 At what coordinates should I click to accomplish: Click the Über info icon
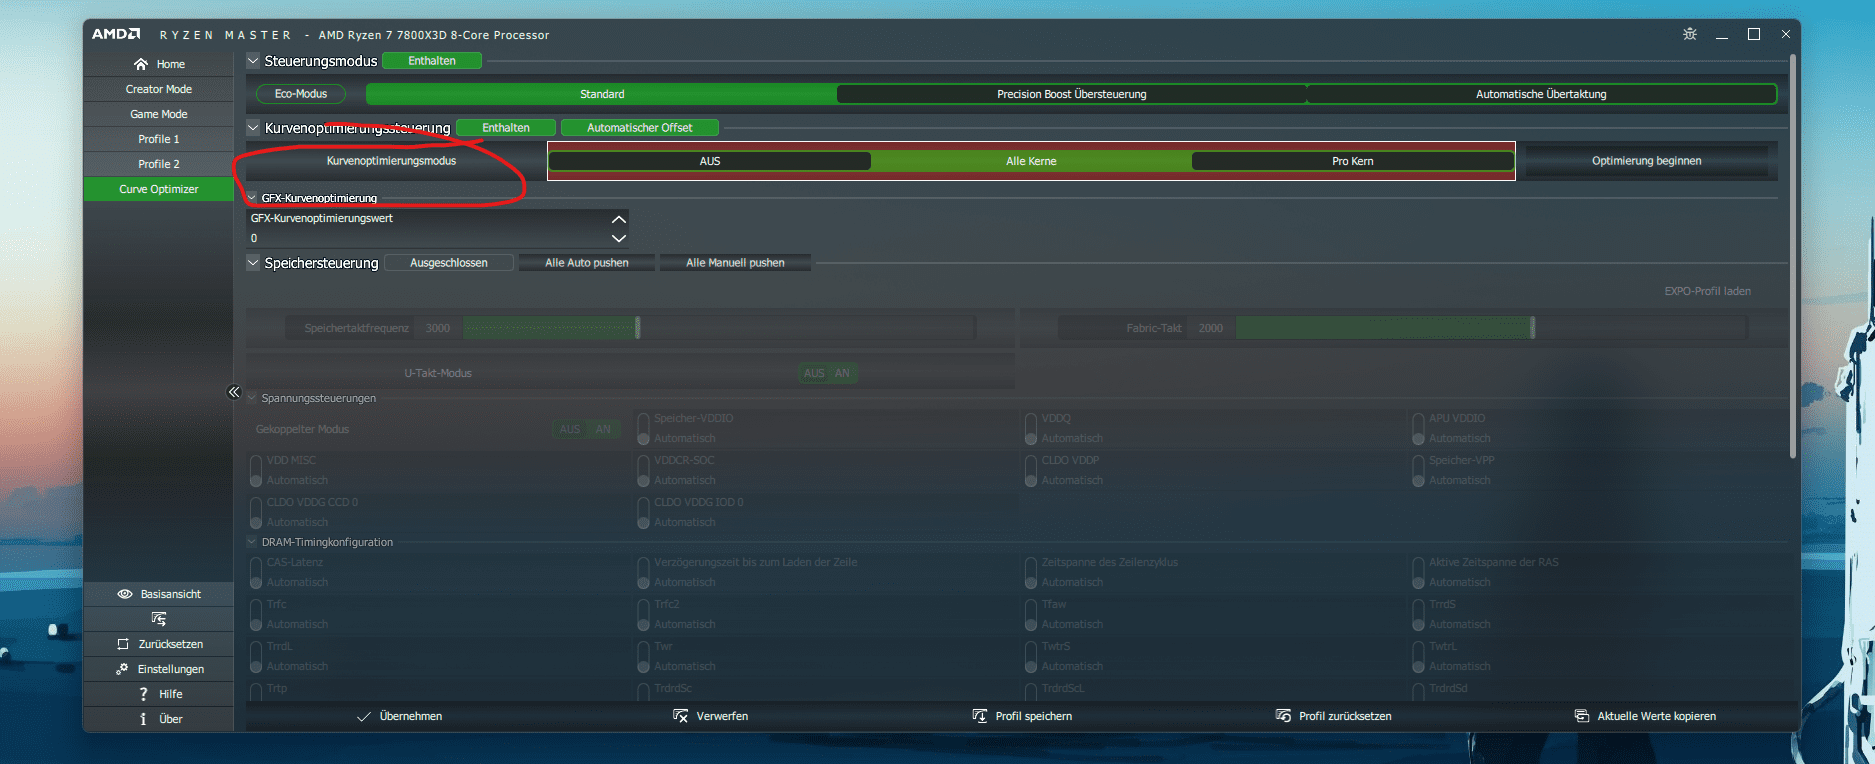pos(143,719)
